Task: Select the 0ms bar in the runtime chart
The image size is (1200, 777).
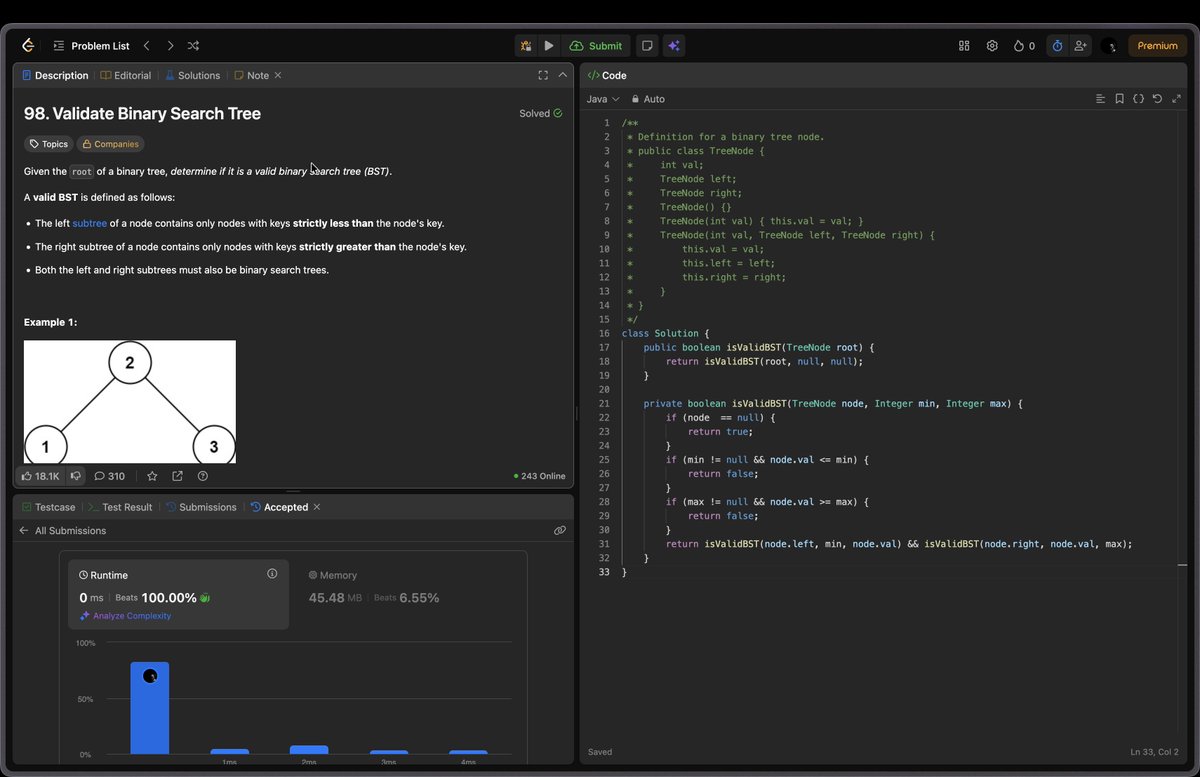Action: pos(149,708)
